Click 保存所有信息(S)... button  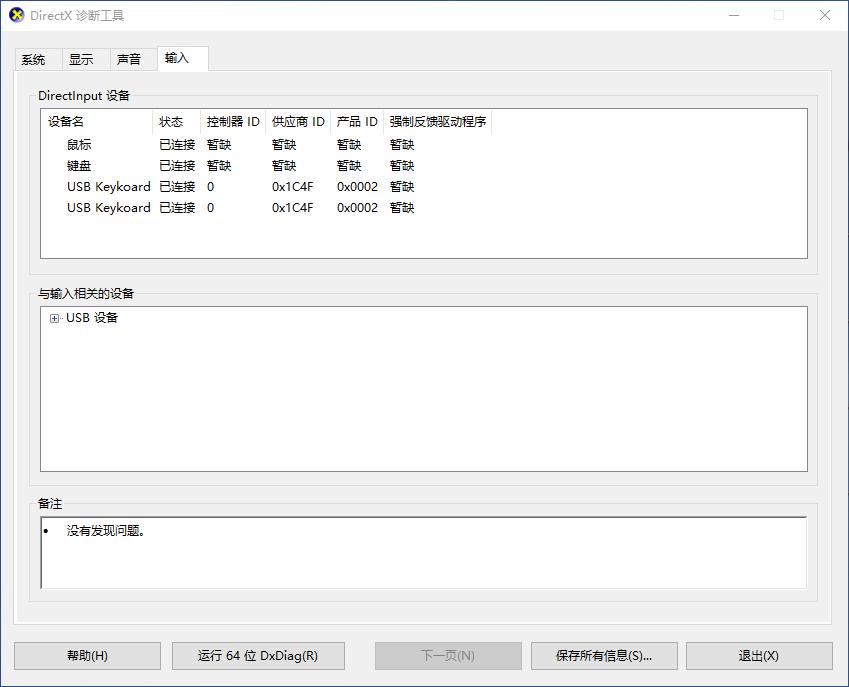[604, 656]
